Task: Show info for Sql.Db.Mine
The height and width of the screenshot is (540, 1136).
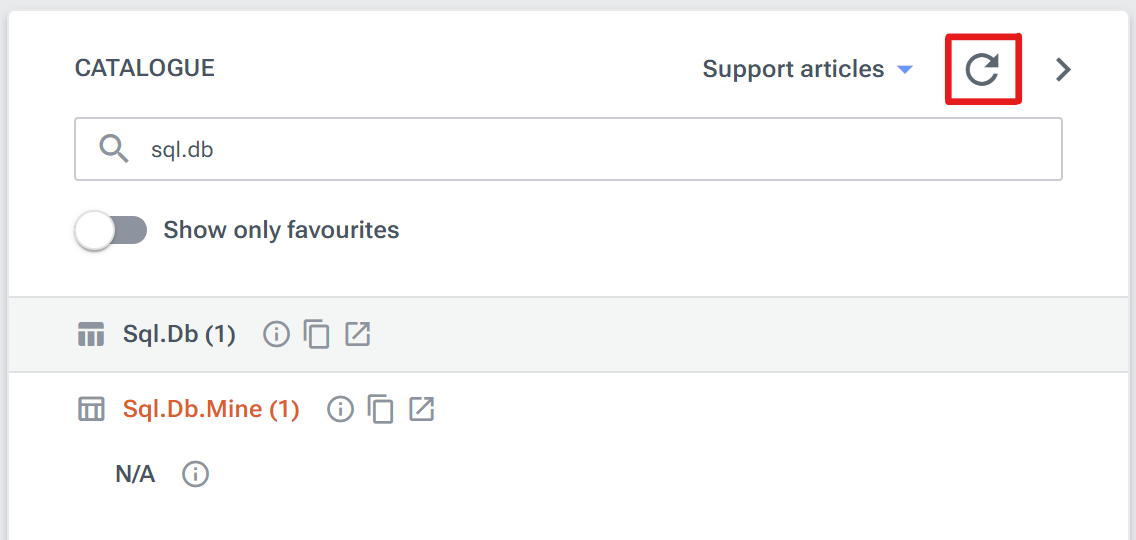Action: point(341,409)
